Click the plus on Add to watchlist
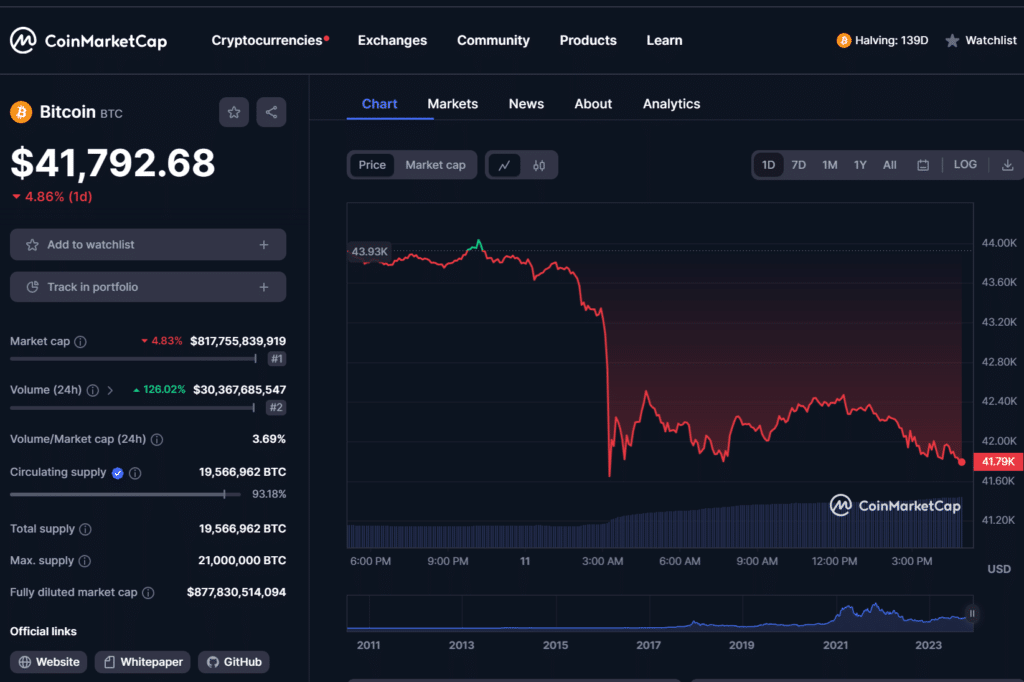 (264, 245)
